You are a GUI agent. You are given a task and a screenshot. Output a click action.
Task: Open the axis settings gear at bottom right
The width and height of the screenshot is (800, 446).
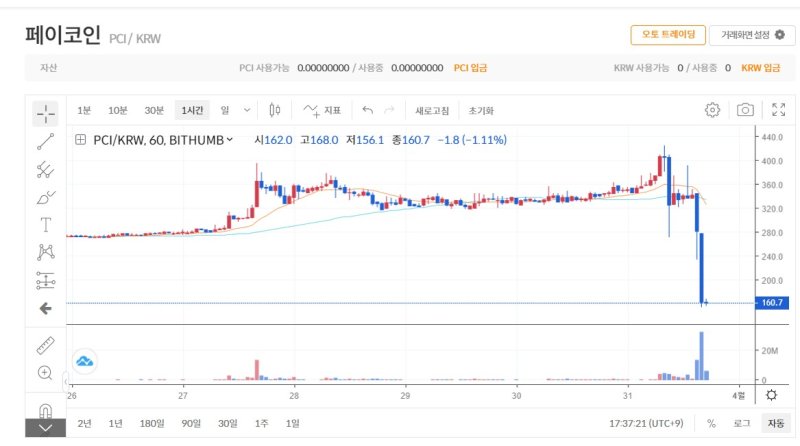tap(771, 395)
